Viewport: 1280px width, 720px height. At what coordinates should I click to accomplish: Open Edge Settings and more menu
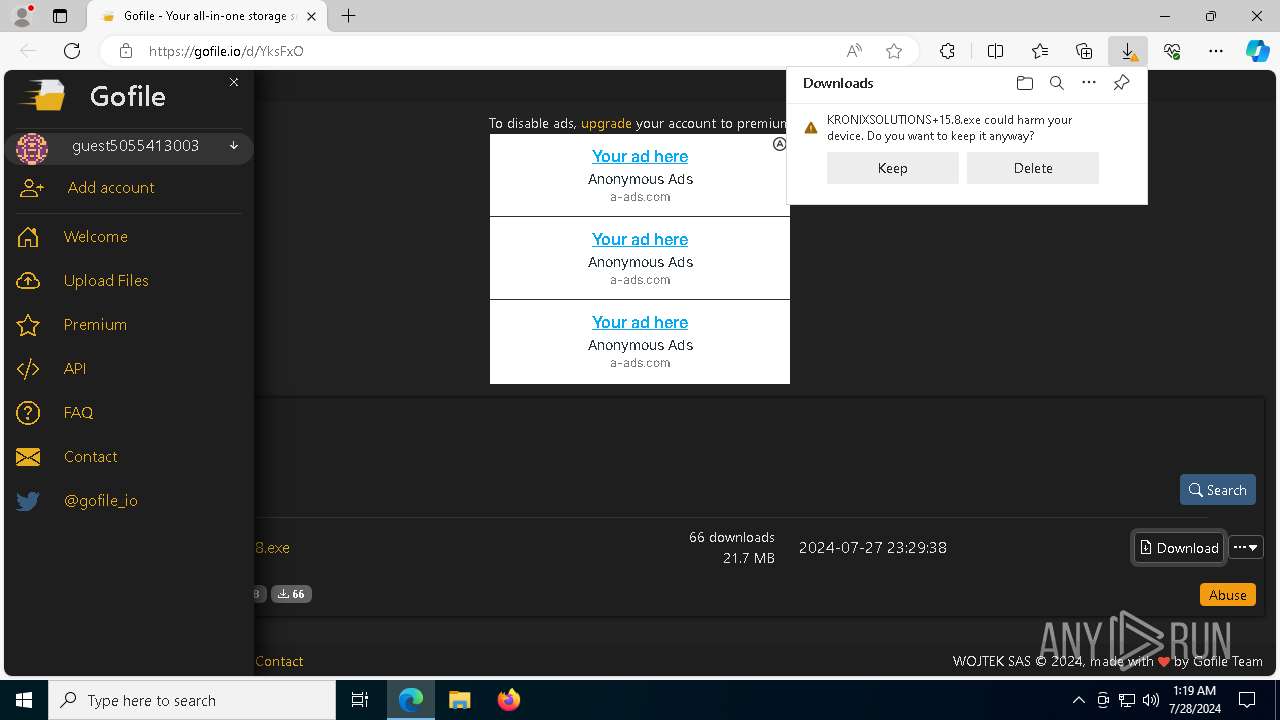coord(1216,51)
